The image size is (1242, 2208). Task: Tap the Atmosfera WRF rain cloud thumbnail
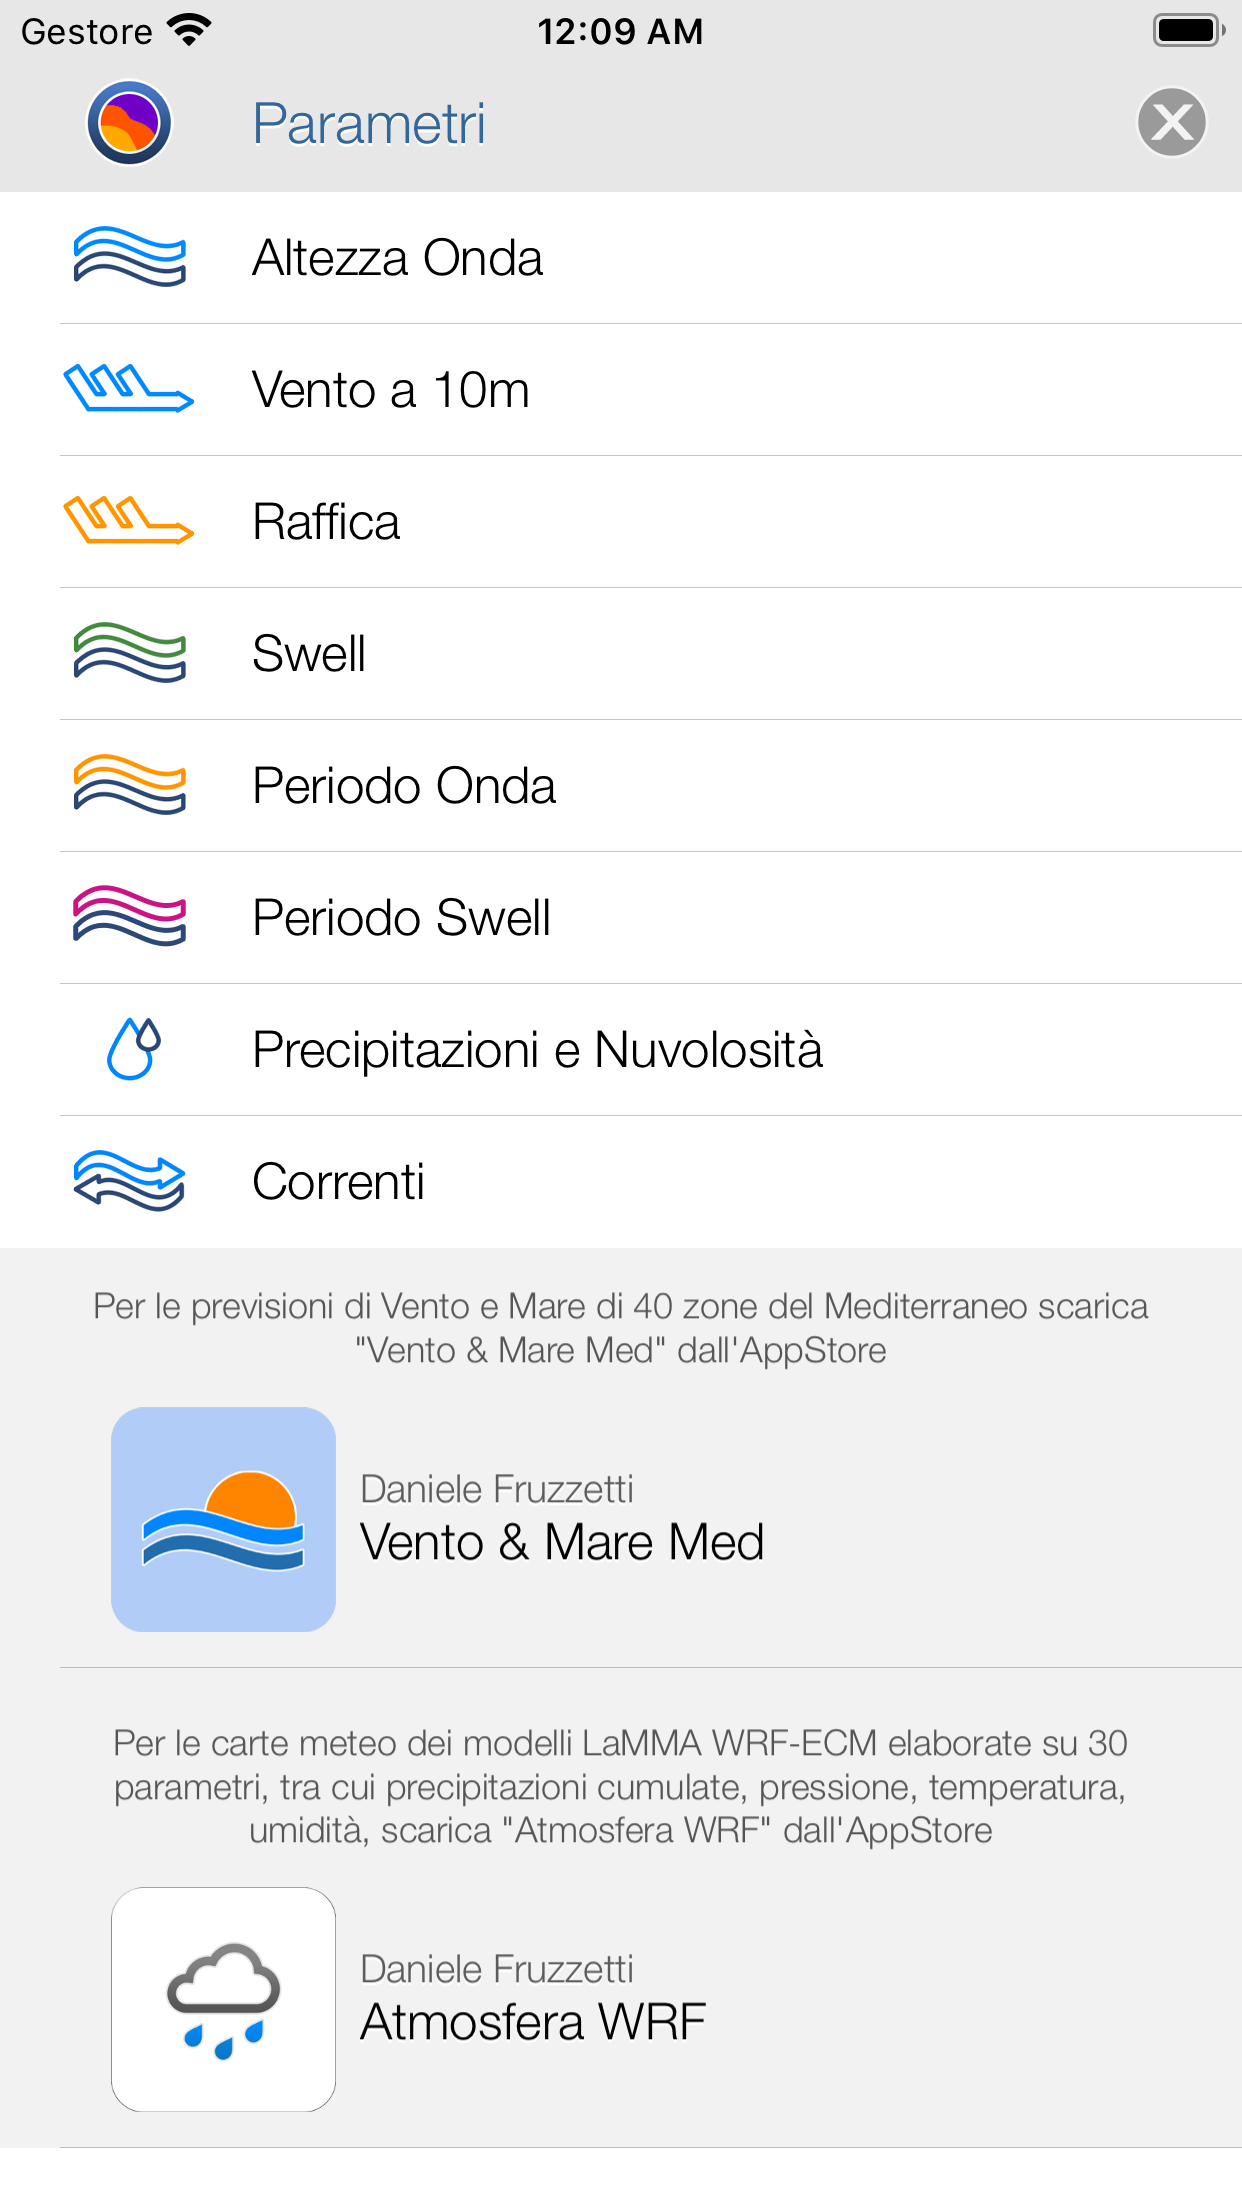tap(223, 1999)
